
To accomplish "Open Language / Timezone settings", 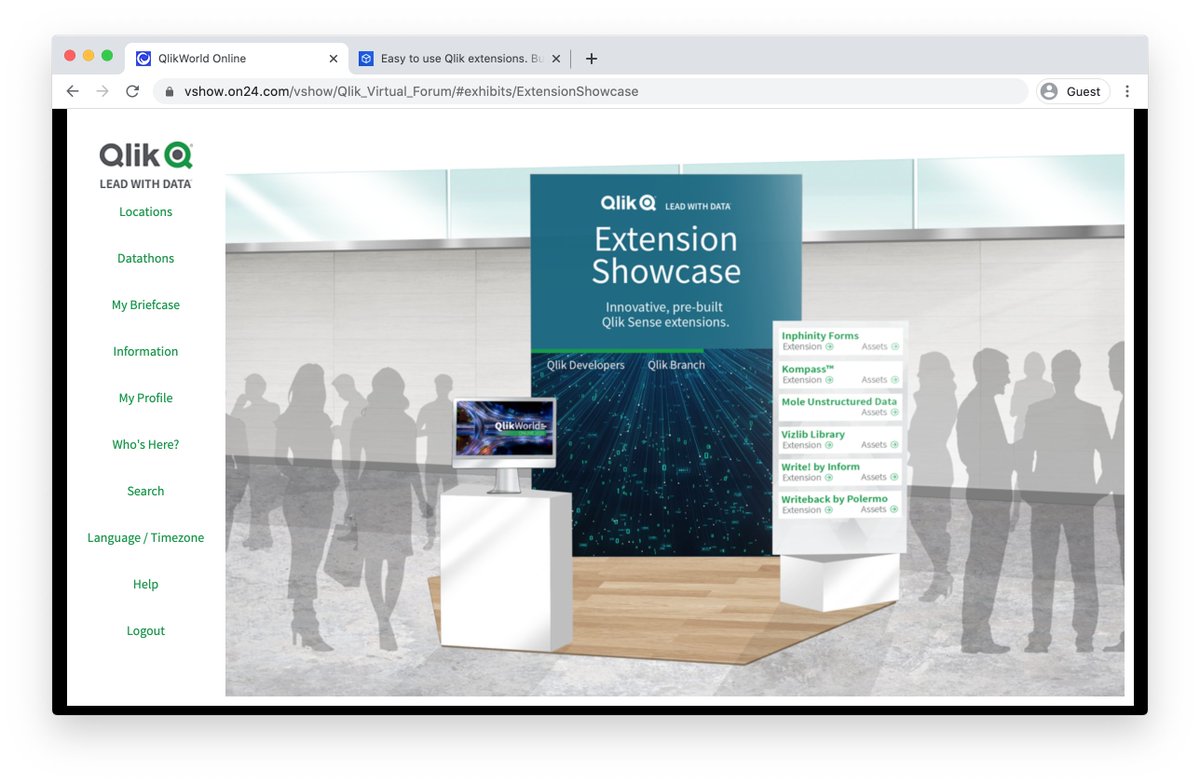I will (145, 537).
